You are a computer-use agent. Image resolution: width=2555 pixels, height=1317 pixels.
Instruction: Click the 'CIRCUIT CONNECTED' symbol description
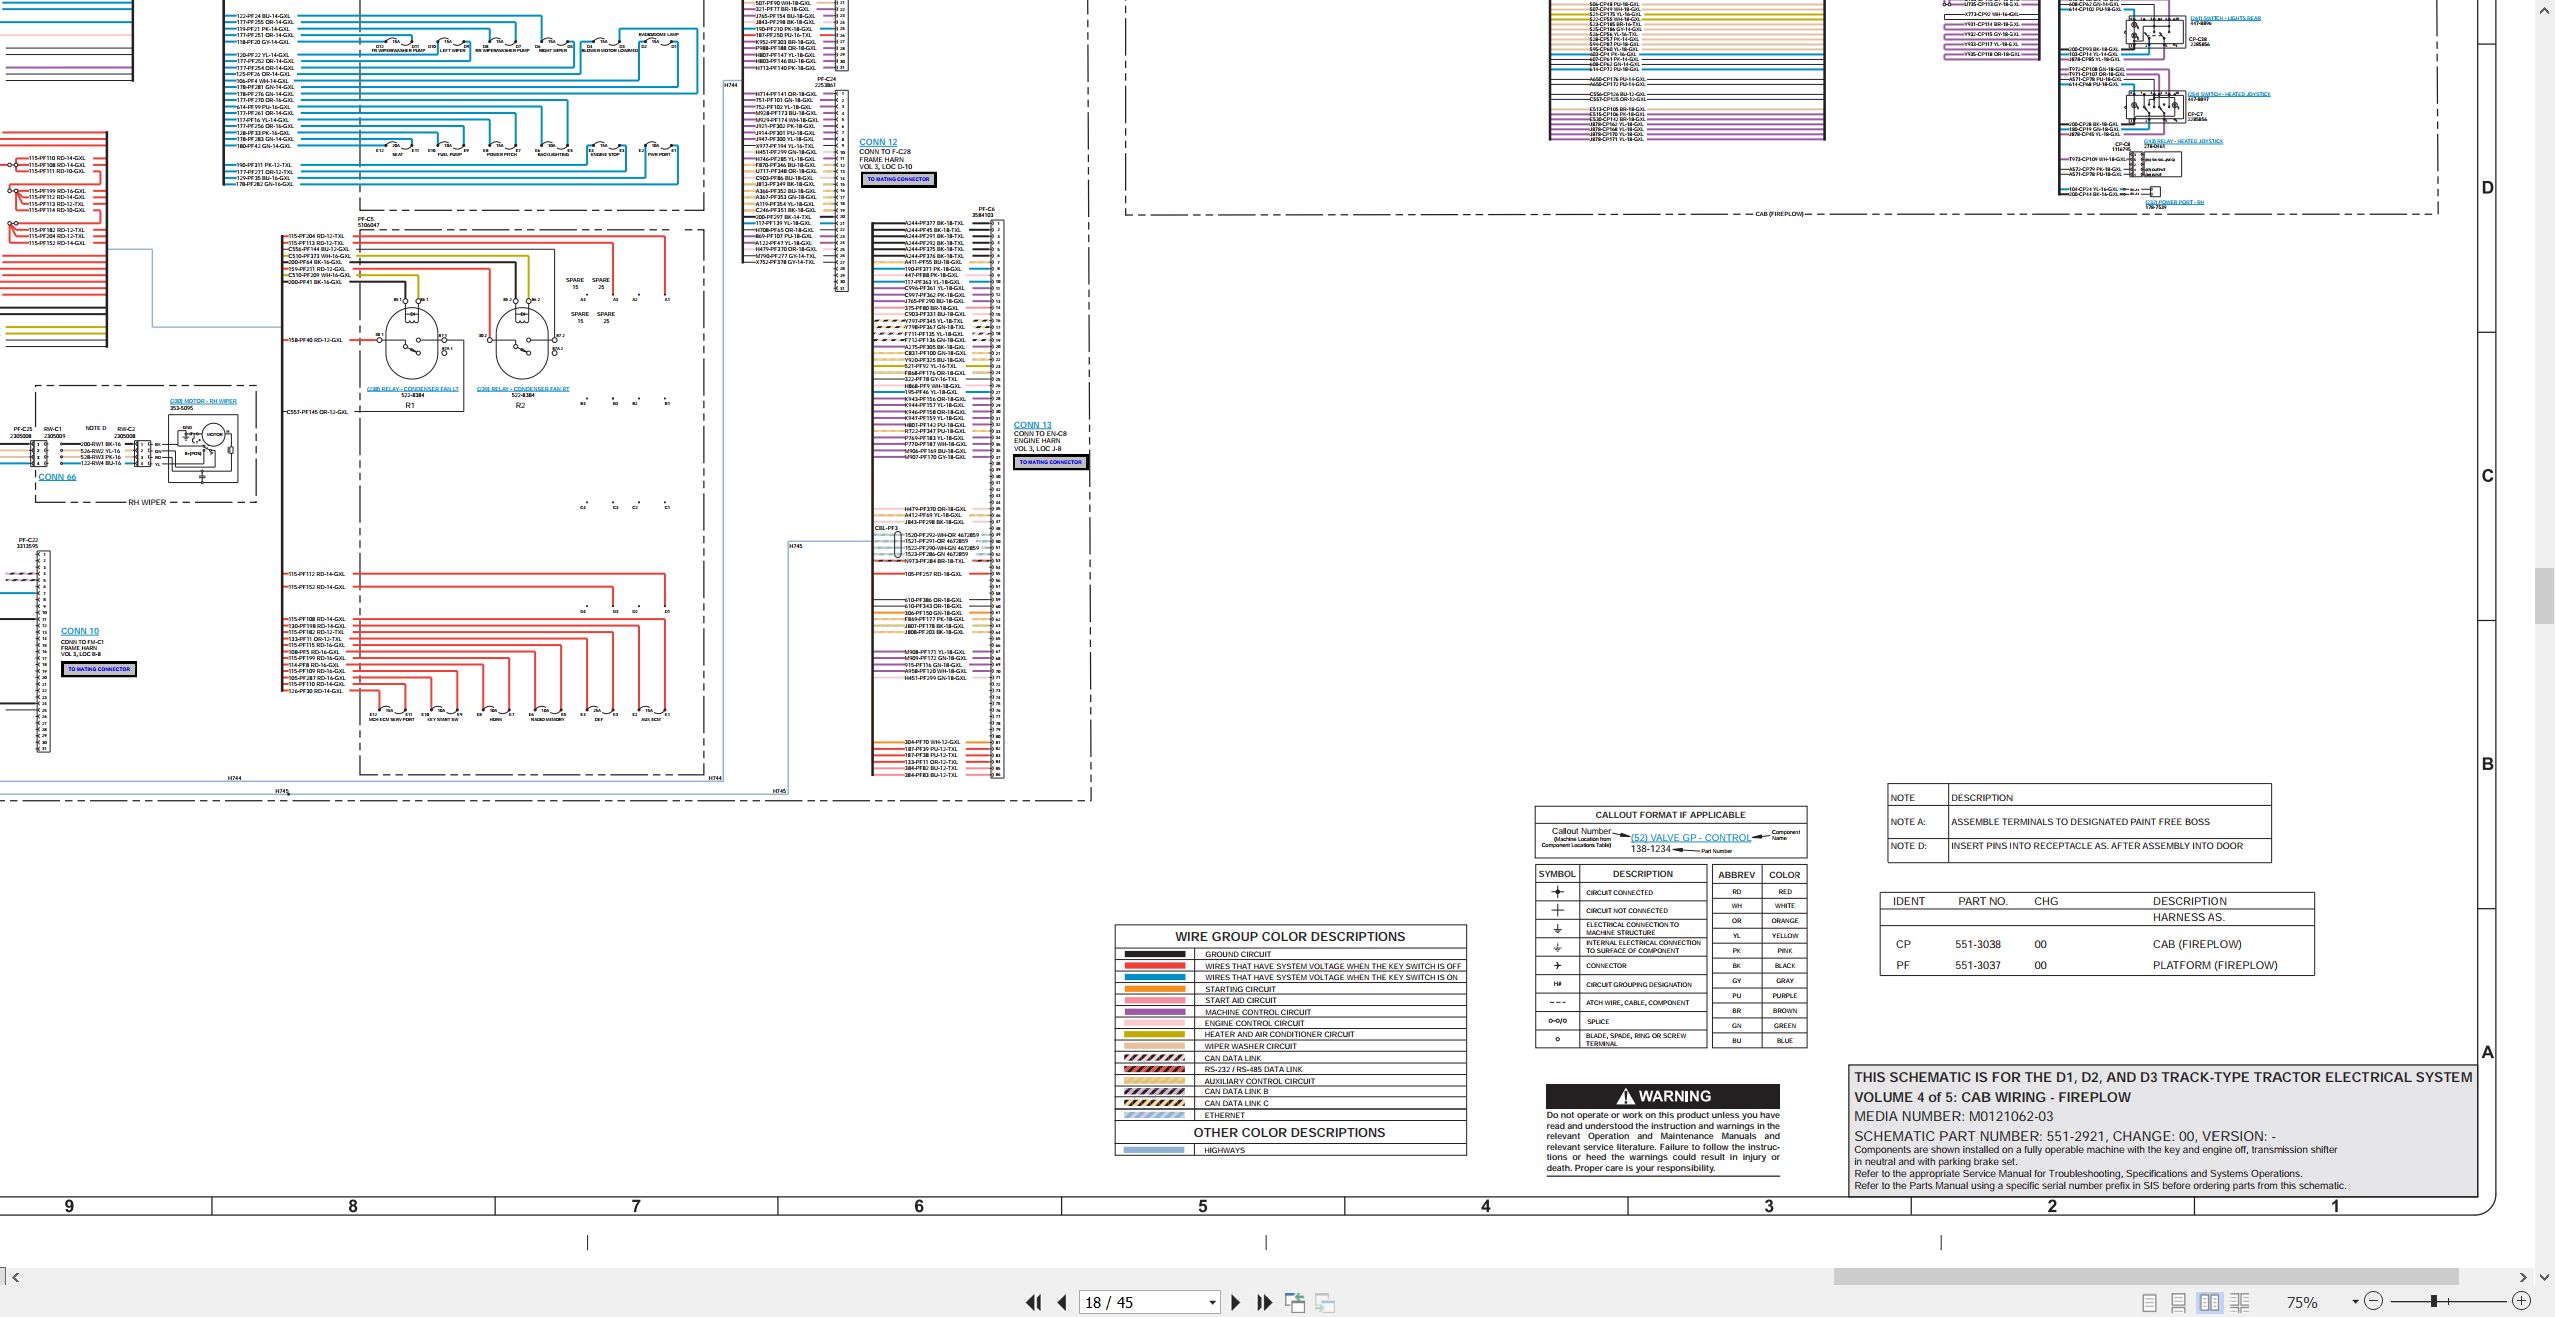coord(1619,893)
